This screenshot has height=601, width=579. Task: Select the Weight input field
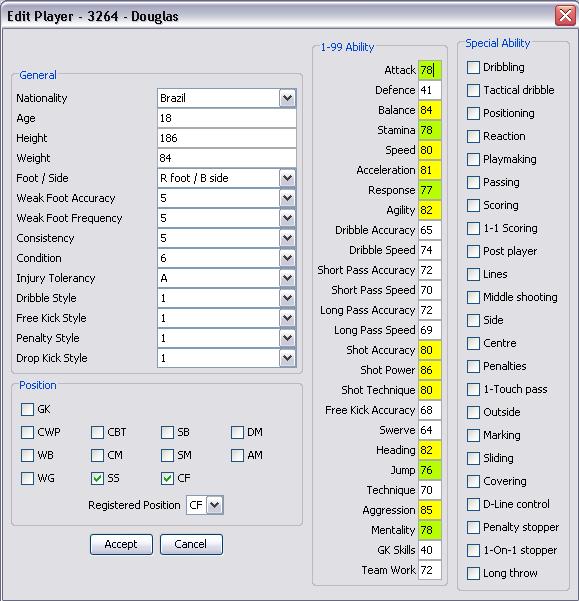[227, 158]
